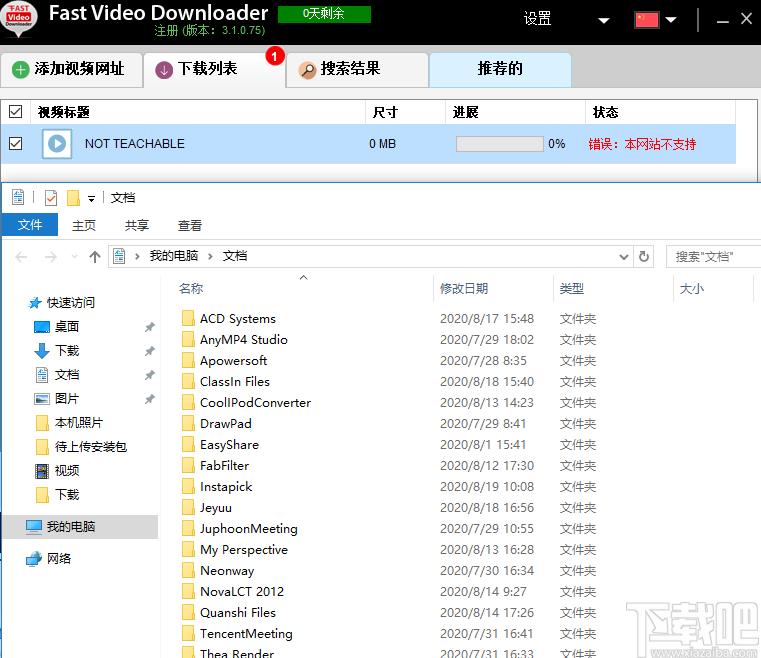The image size is (761, 658).
Task: Open the 文件 ribbon menu
Action: coord(30,225)
